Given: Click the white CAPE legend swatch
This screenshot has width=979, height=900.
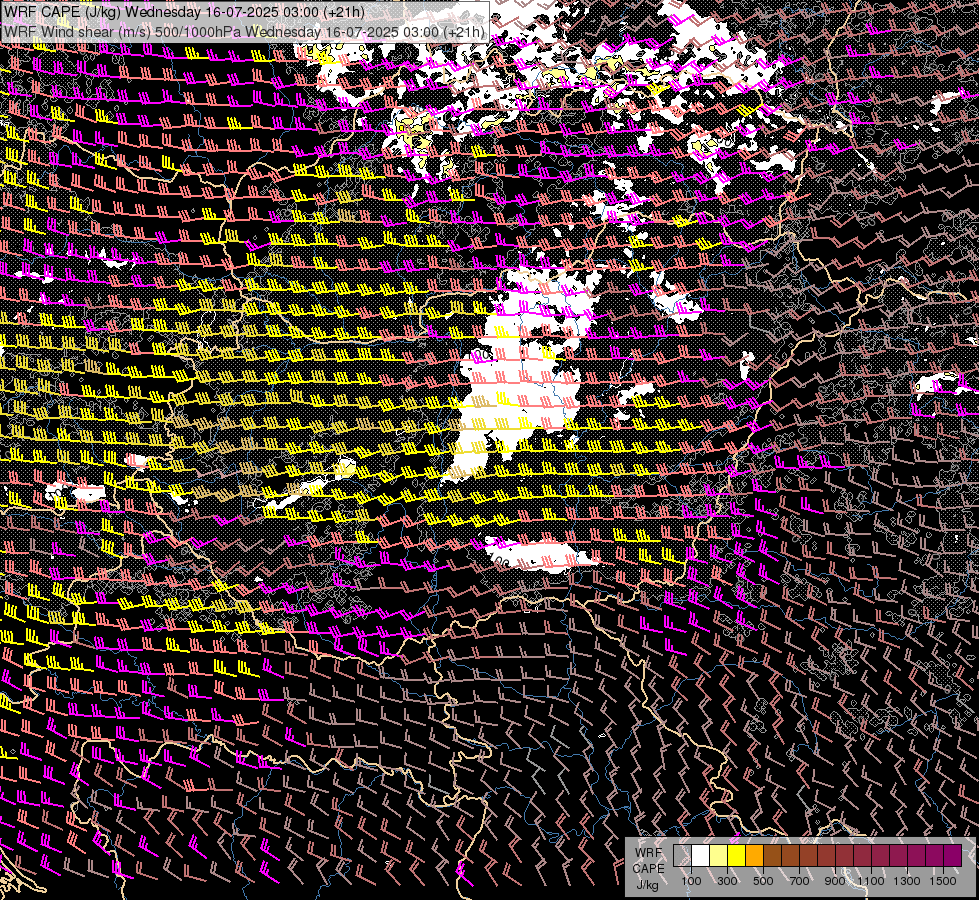Looking at the screenshot, I should pos(701,856).
